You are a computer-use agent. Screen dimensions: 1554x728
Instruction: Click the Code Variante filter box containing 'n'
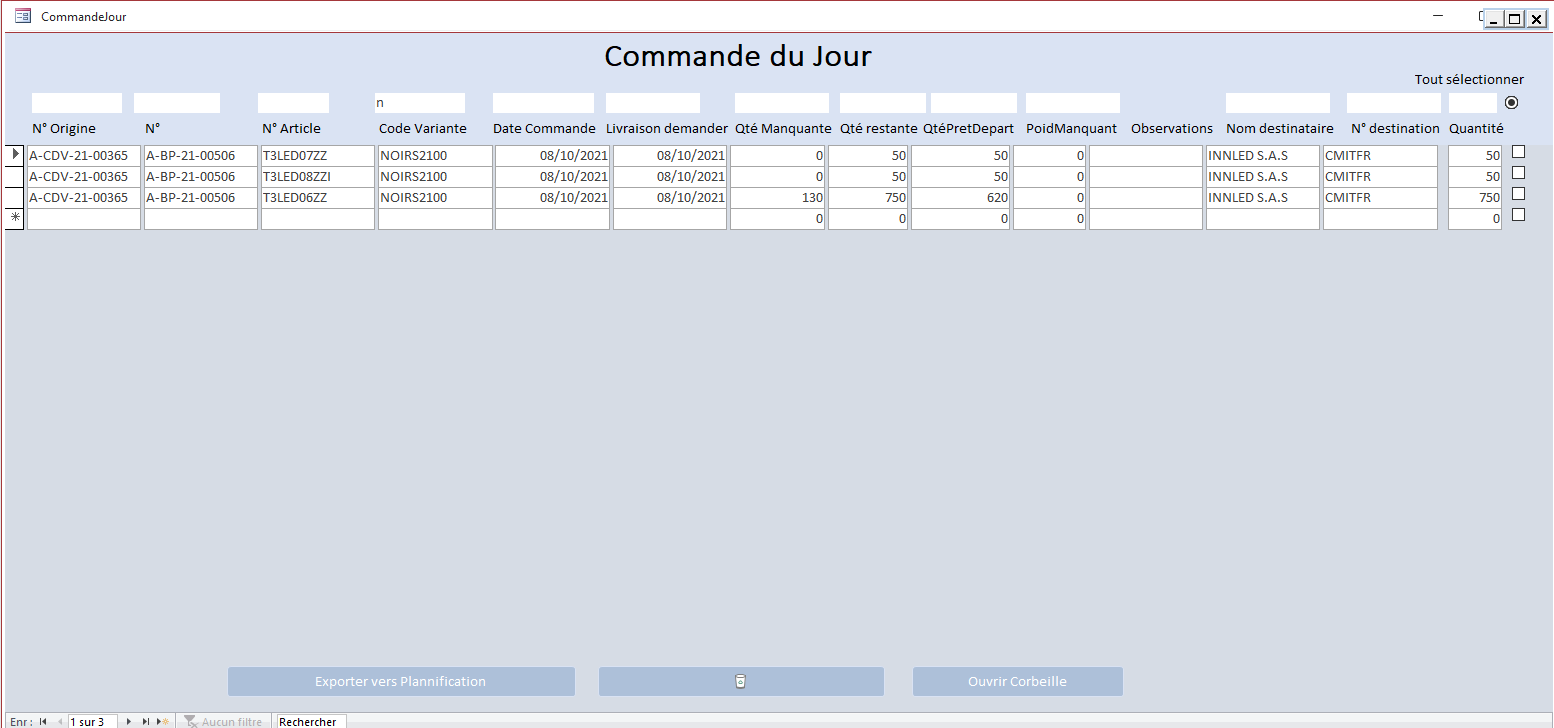[x=419, y=103]
